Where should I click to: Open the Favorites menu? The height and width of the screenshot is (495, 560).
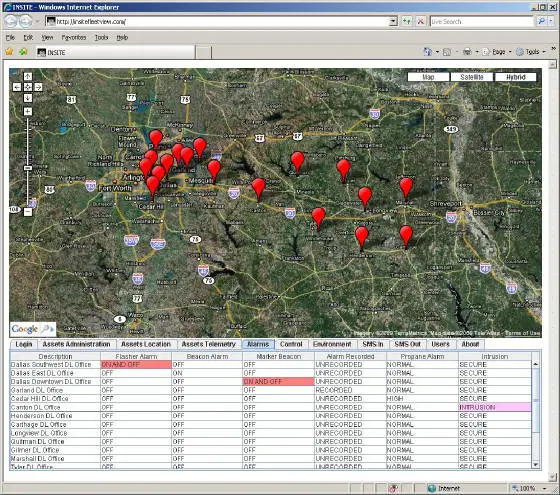pyautogui.click(x=74, y=37)
